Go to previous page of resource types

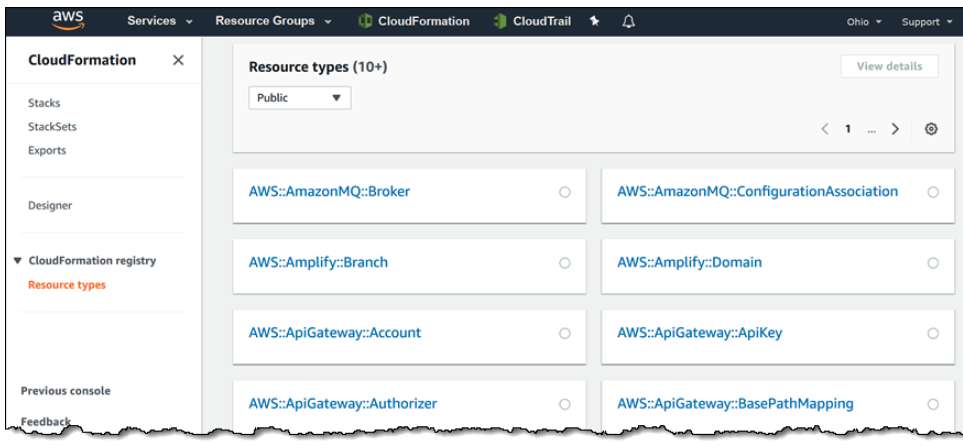click(x=825, y=129)
